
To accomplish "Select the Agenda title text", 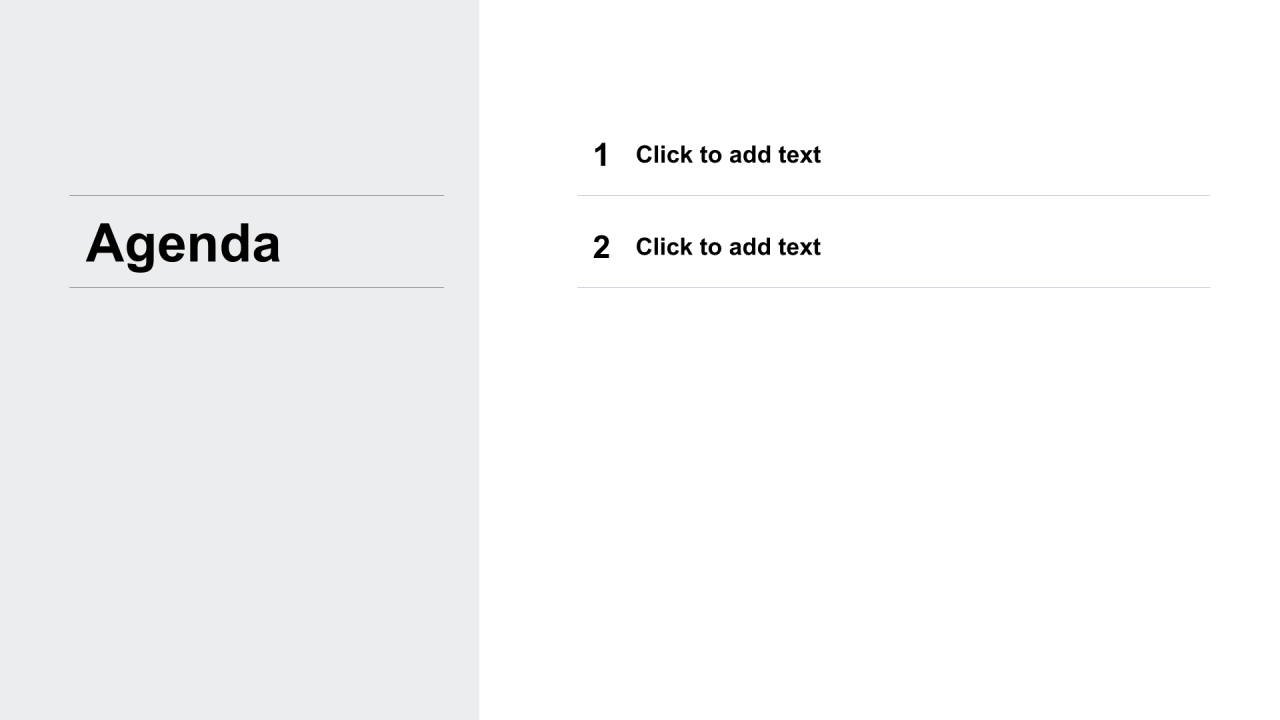I will (183, 244).
